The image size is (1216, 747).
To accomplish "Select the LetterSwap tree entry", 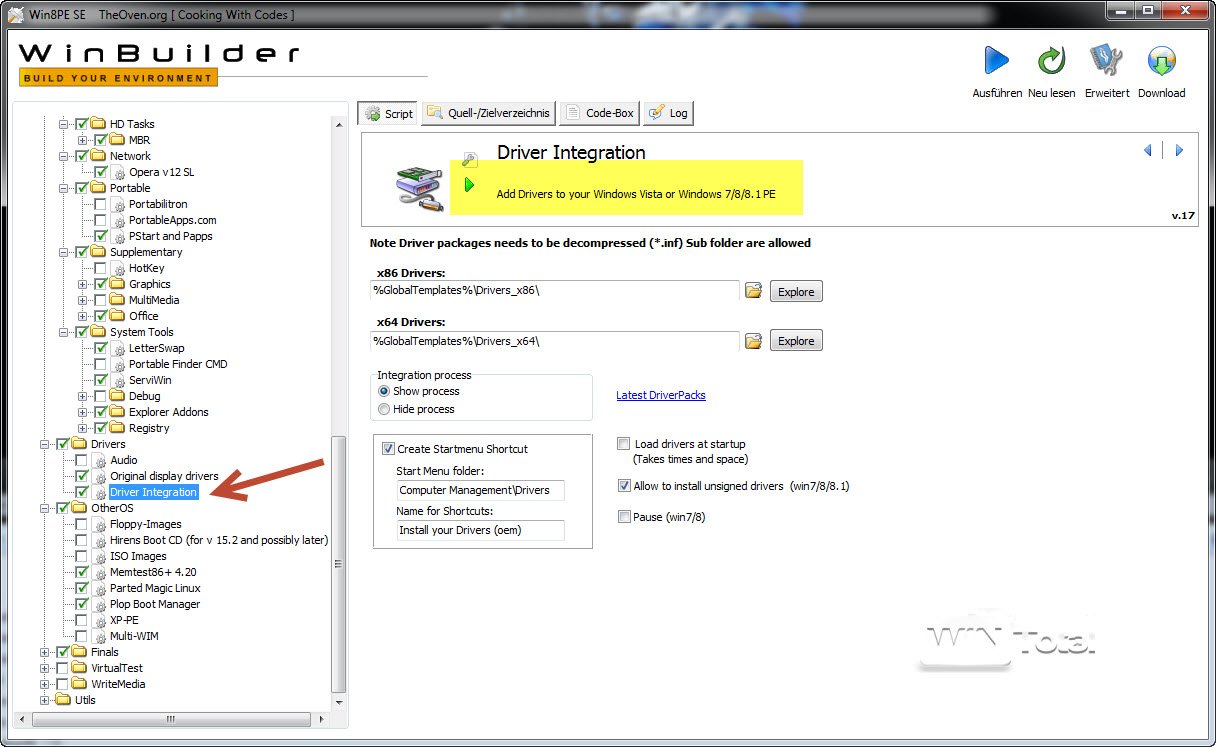I will coord(156,348).
